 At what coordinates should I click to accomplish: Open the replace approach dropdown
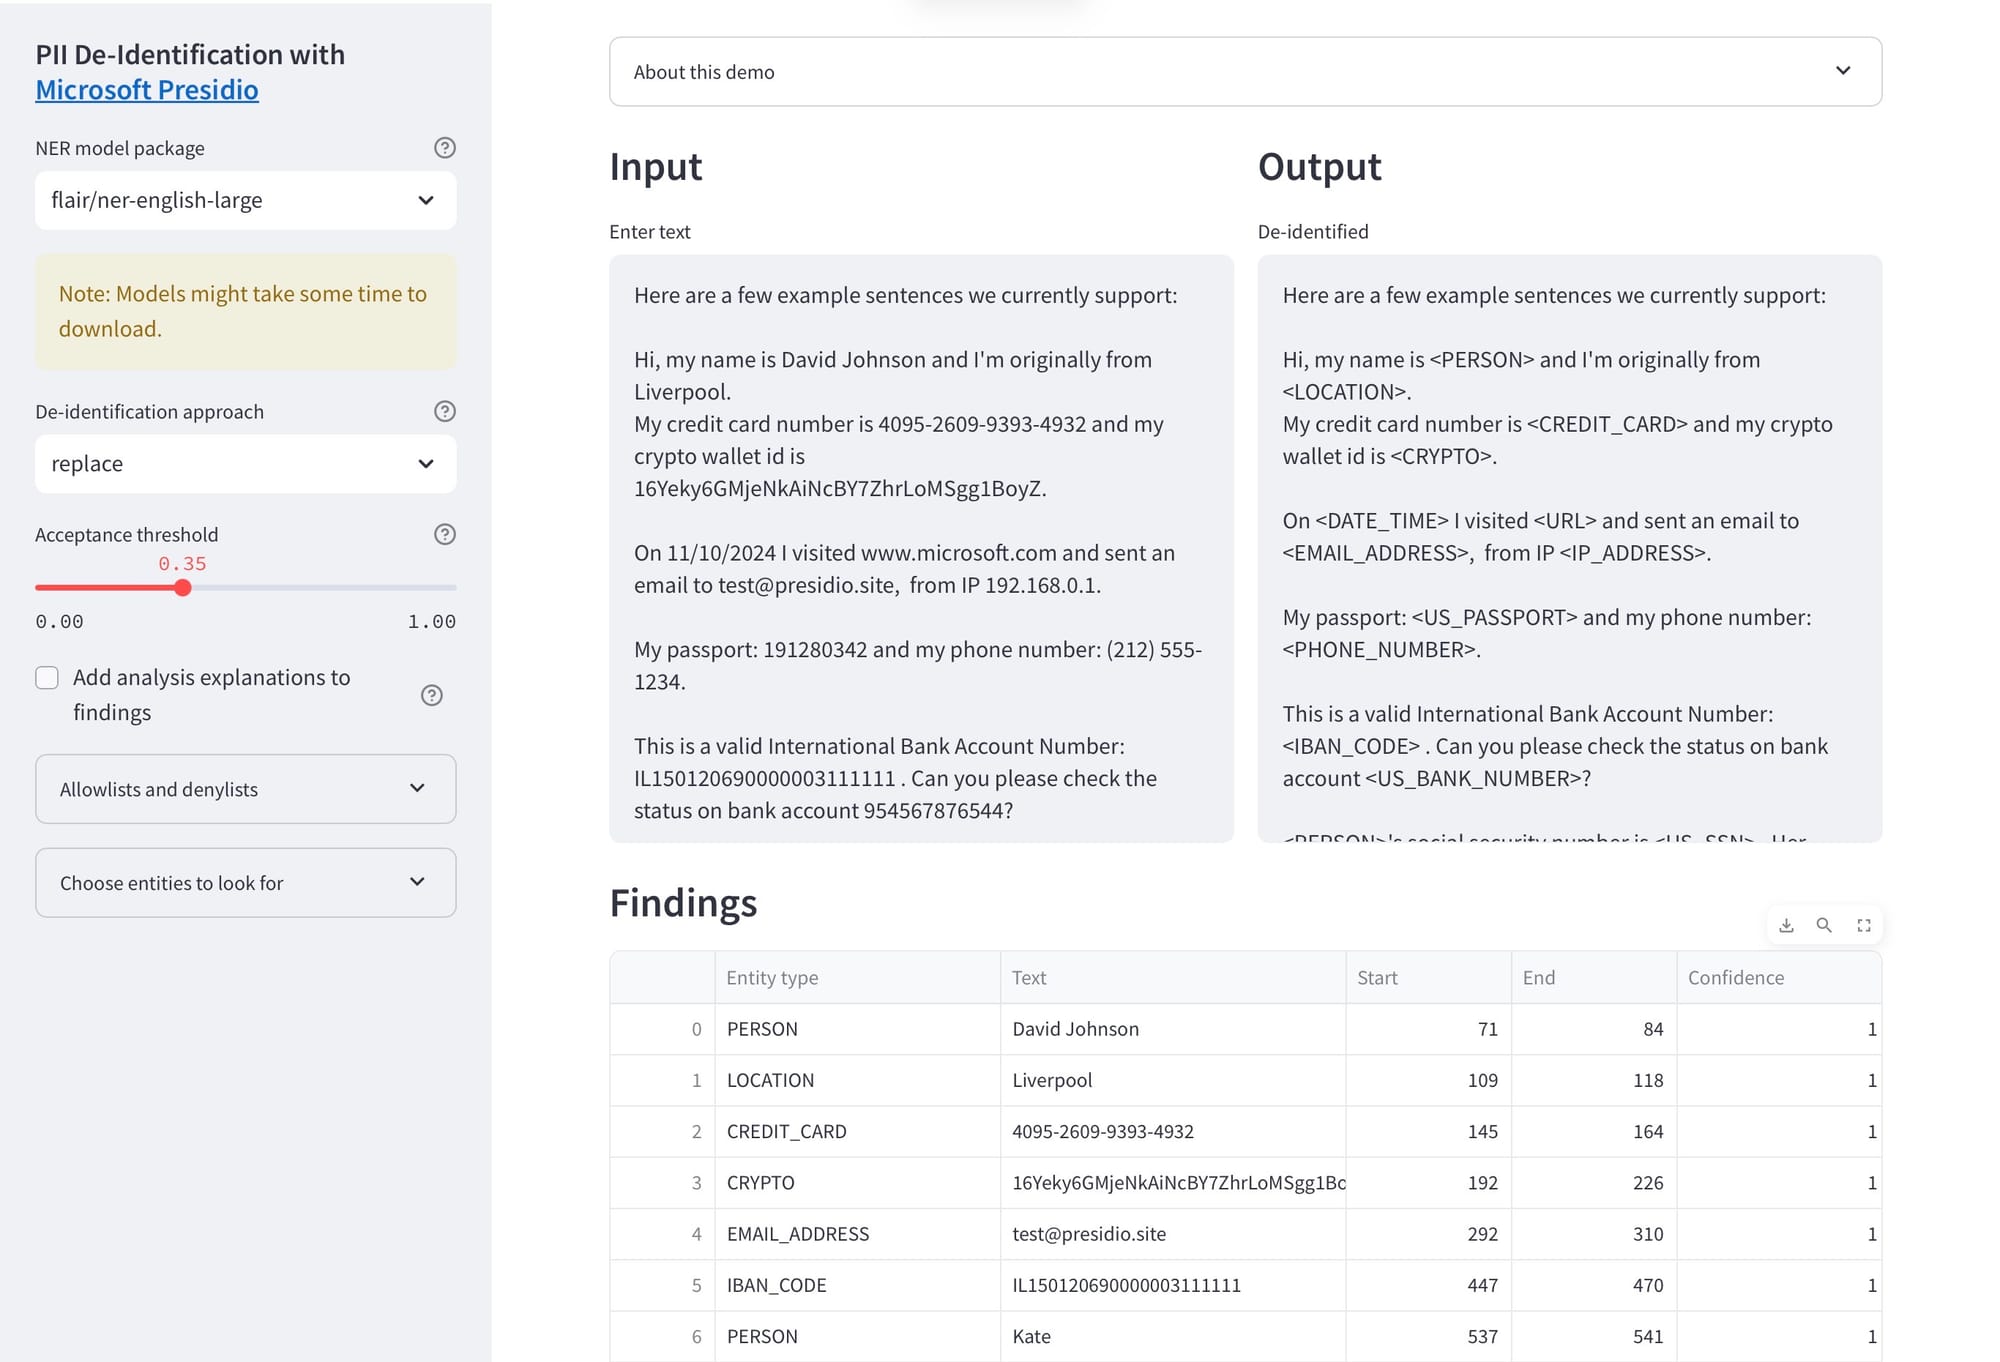(245, 464)
